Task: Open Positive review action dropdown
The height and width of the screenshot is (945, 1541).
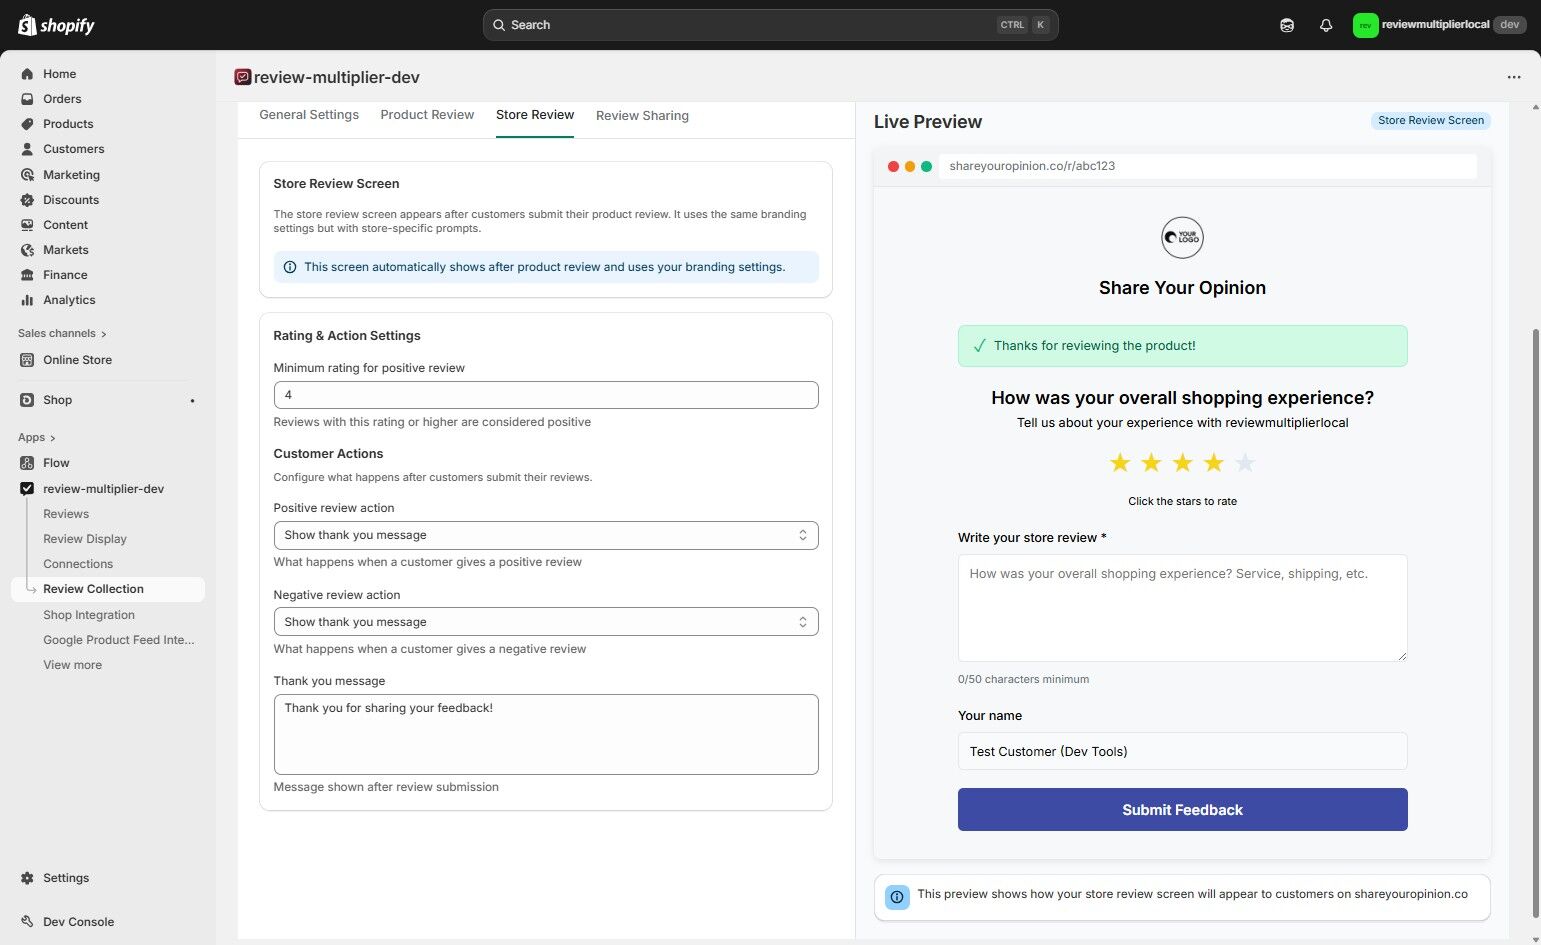Action: (545, 535)
